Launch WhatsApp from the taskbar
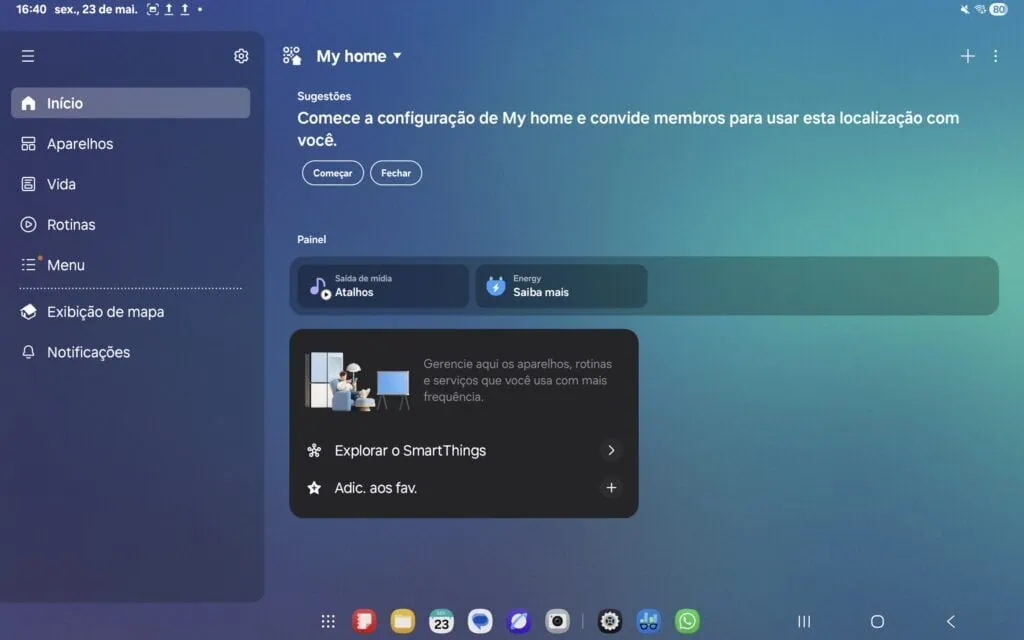 [x=688, y=620]
